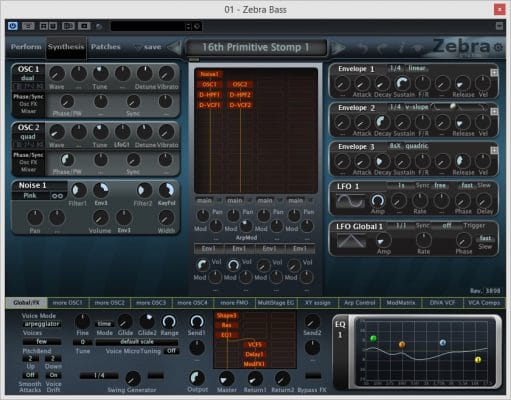The width and height of the screenshot is (511, 400).
Task: Toggle the Bypass FX button
Action: (313, 376)
